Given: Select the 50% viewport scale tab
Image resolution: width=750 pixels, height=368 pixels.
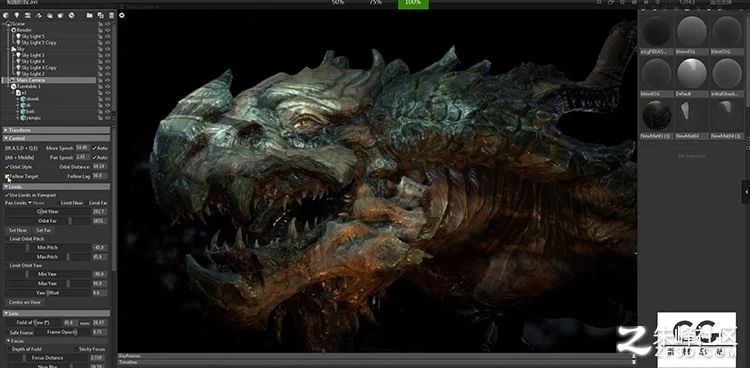Looking at the screenshot, I should [x=338, y=3].
